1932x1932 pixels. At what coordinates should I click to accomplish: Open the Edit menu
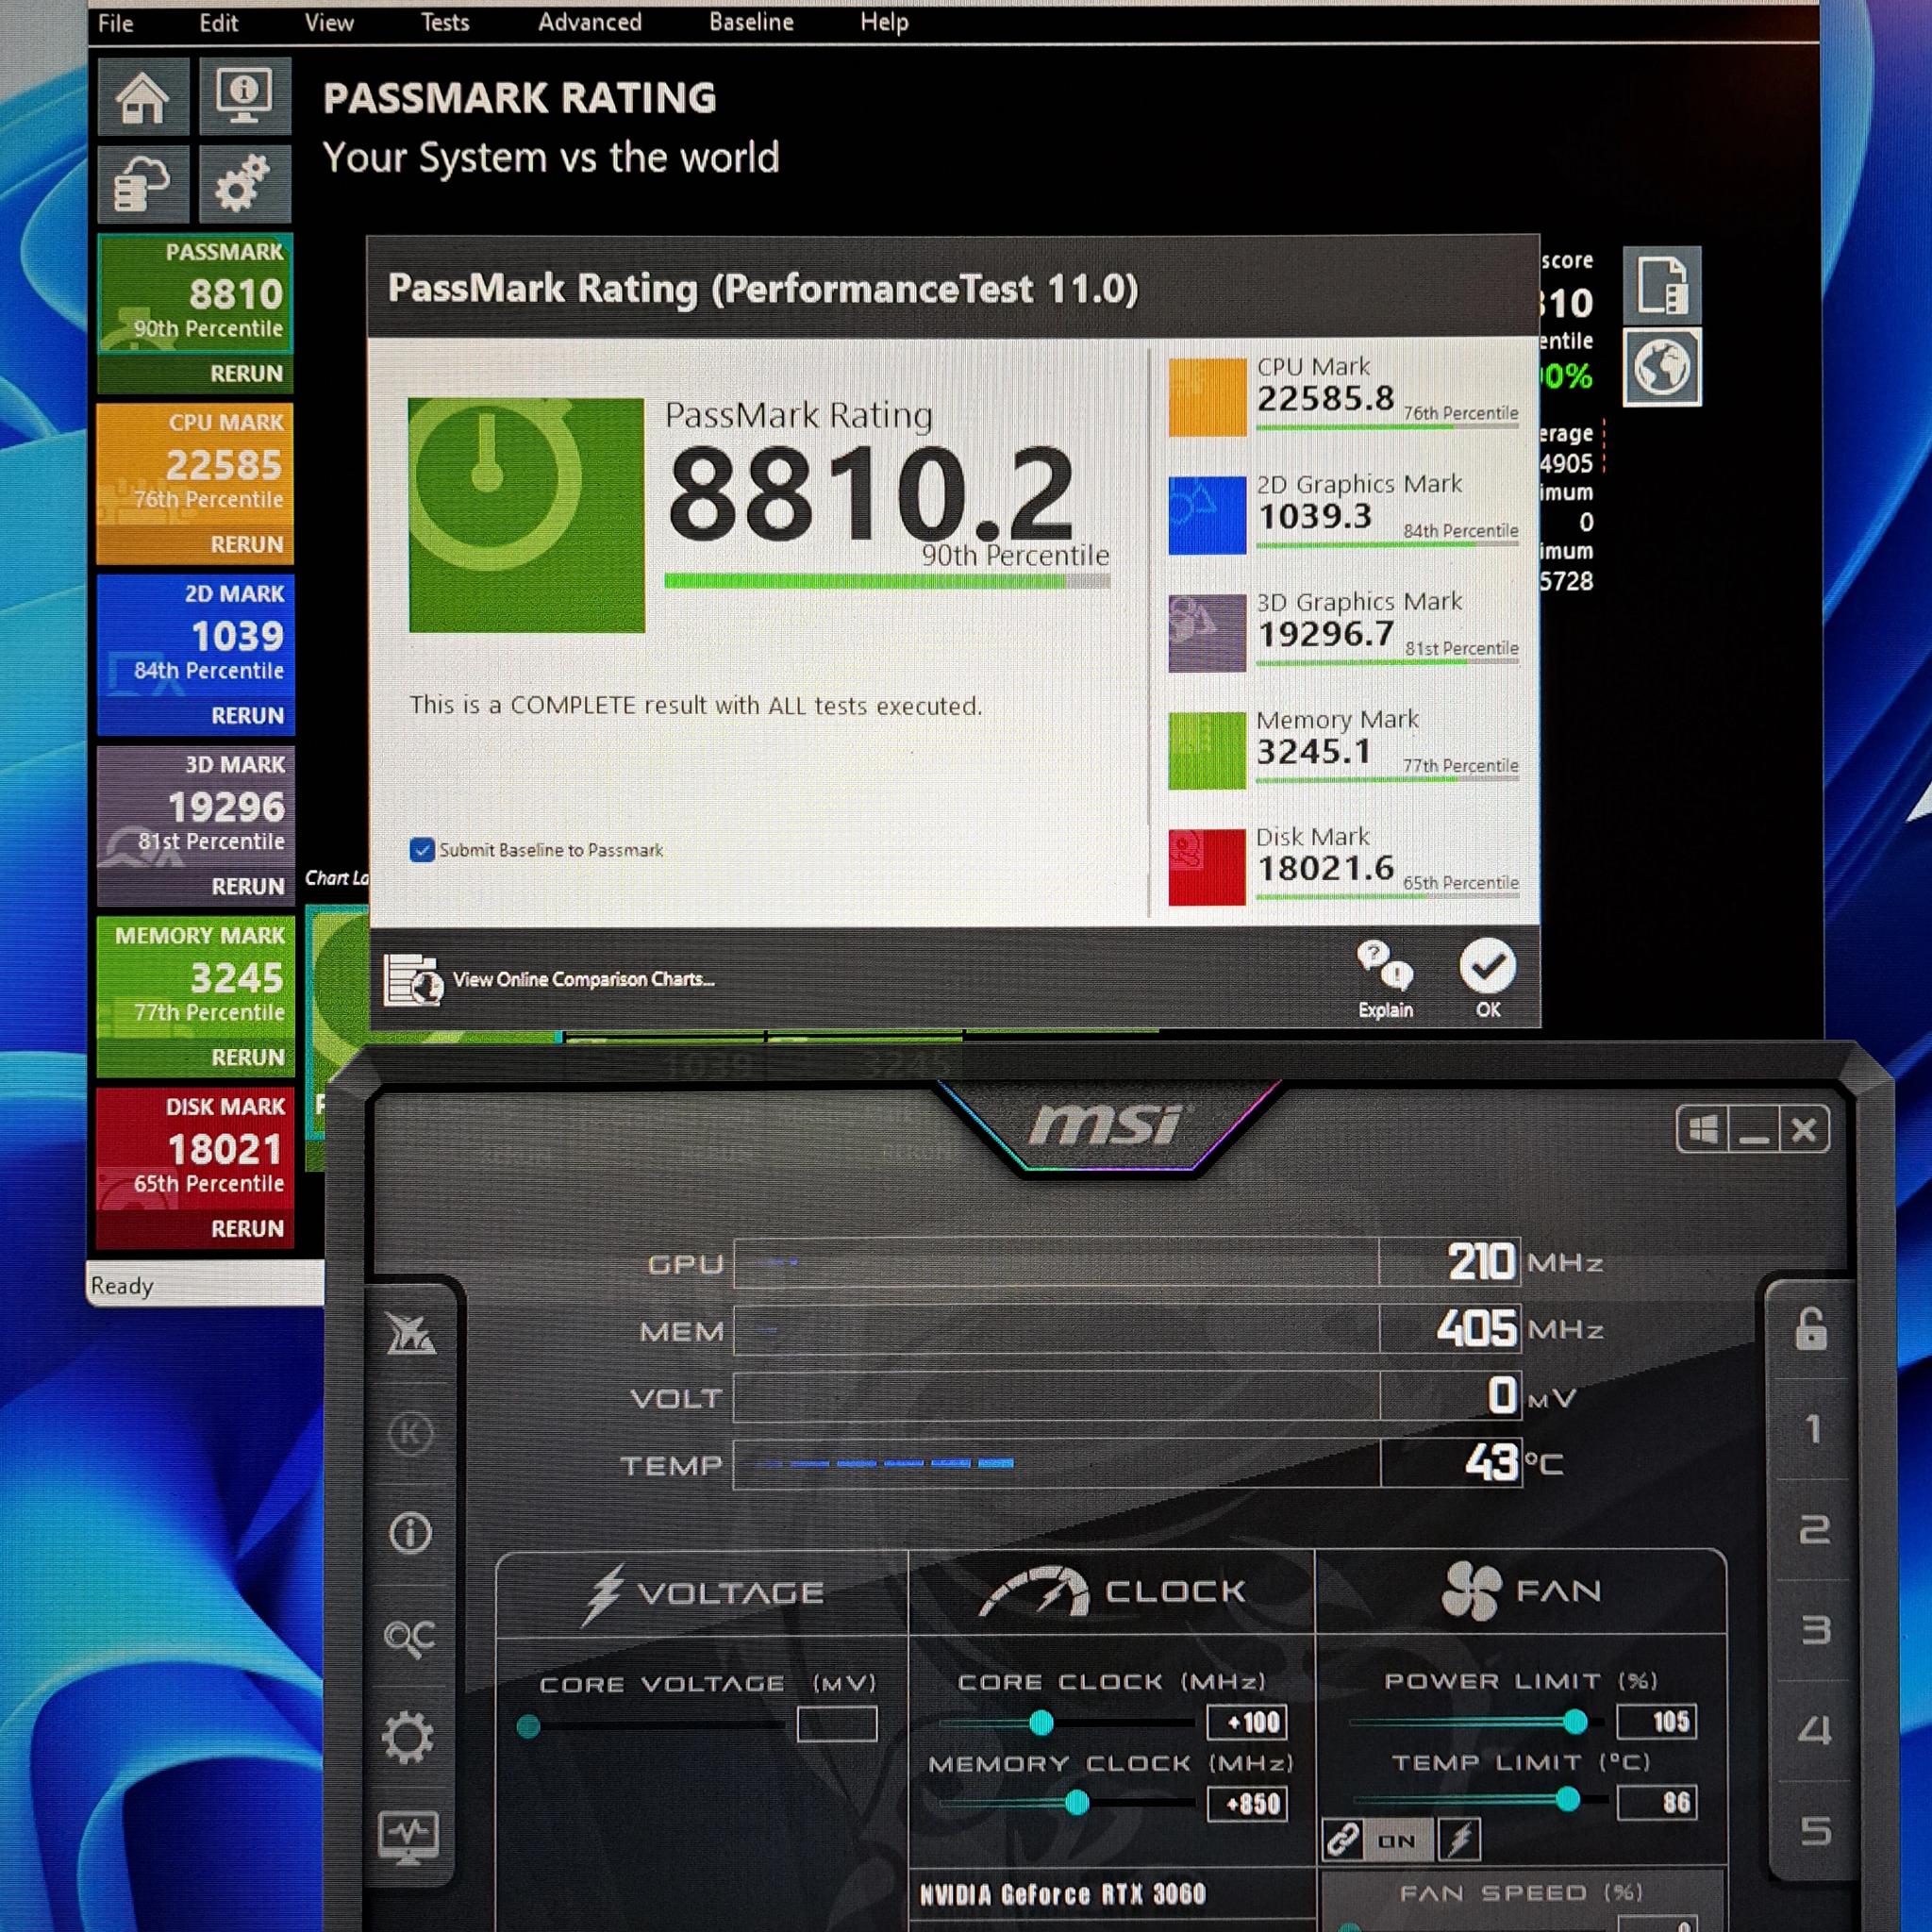tap(218, 23)
